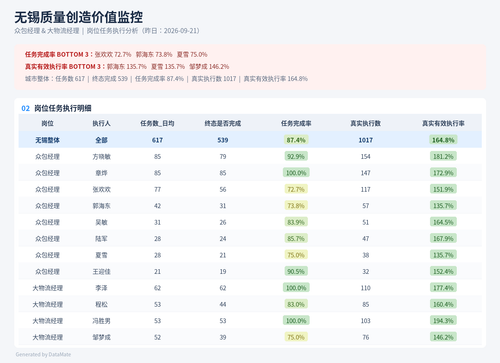
Task: Select the 任务完成率 column header
Action: click(x=296, y=123)
